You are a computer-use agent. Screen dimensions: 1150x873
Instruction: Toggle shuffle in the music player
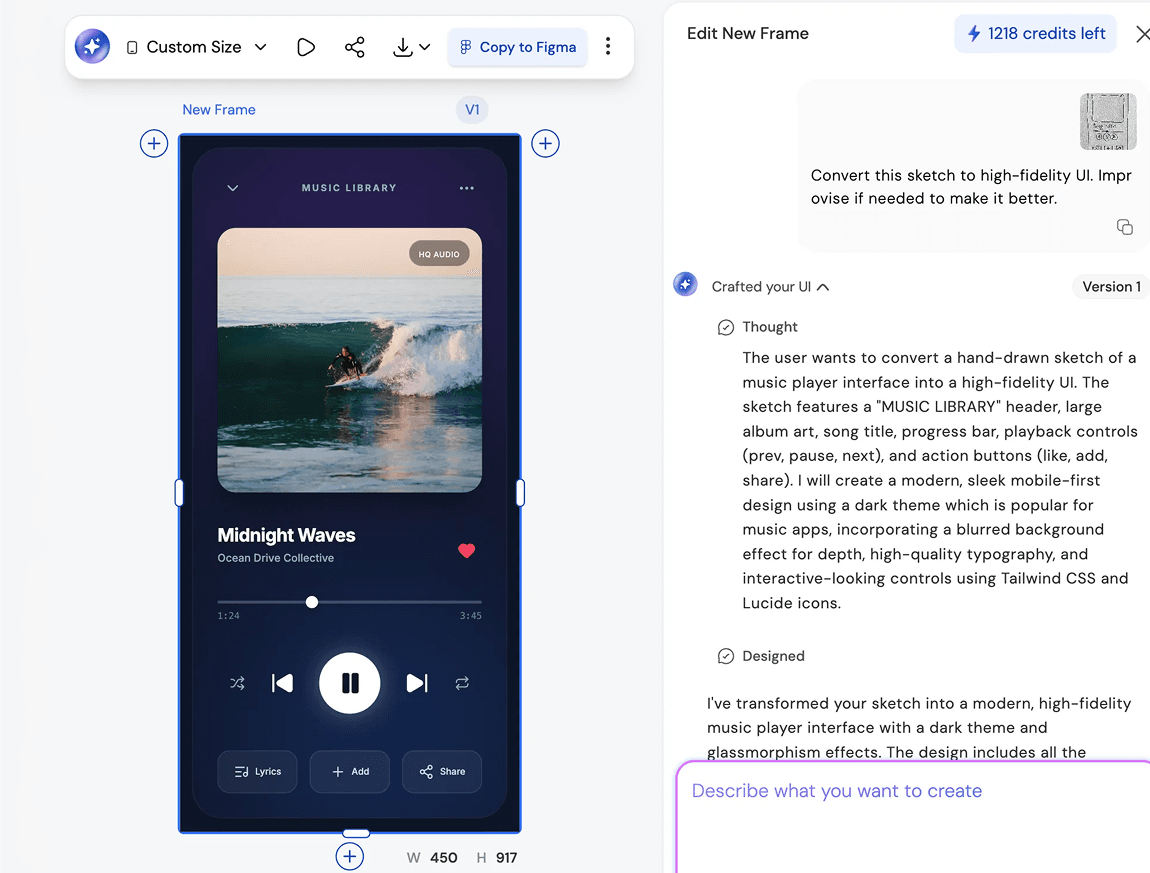click(x=237, y=683)
